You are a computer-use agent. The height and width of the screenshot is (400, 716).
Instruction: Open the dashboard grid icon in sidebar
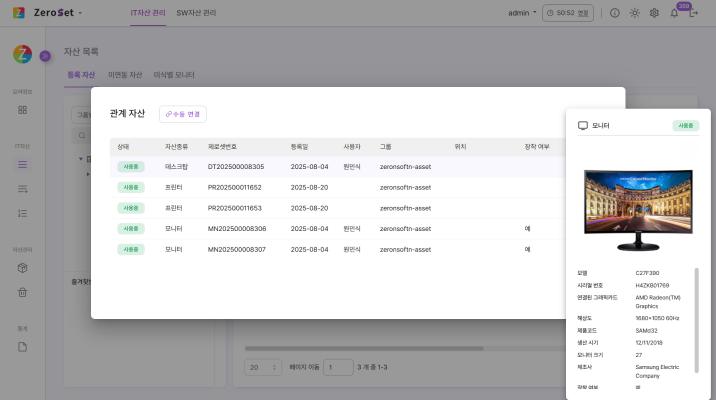[22, 110]
